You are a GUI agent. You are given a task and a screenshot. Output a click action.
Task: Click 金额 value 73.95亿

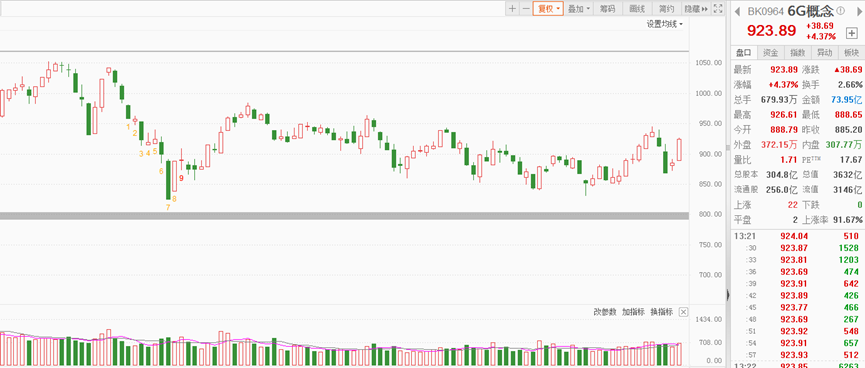(847, 100)
